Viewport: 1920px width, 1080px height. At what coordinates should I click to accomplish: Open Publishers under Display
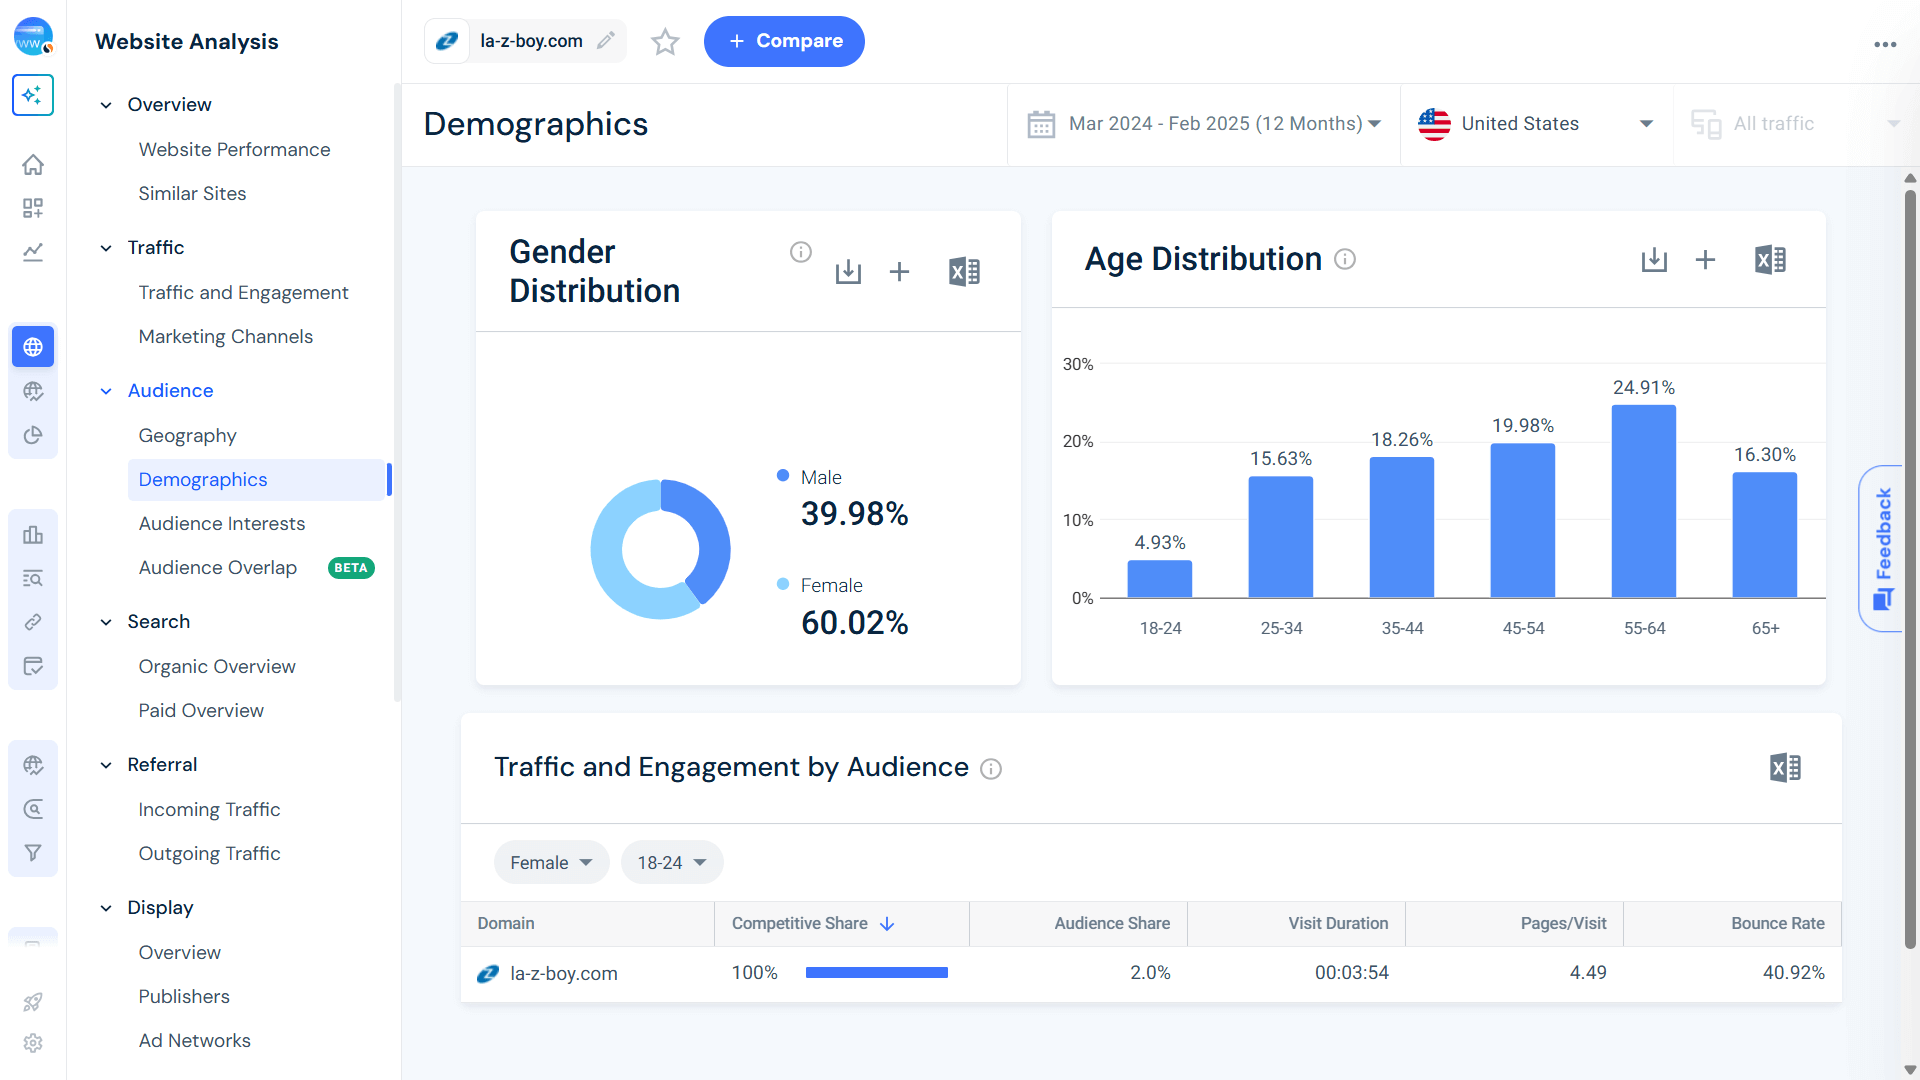click(183, 997)
